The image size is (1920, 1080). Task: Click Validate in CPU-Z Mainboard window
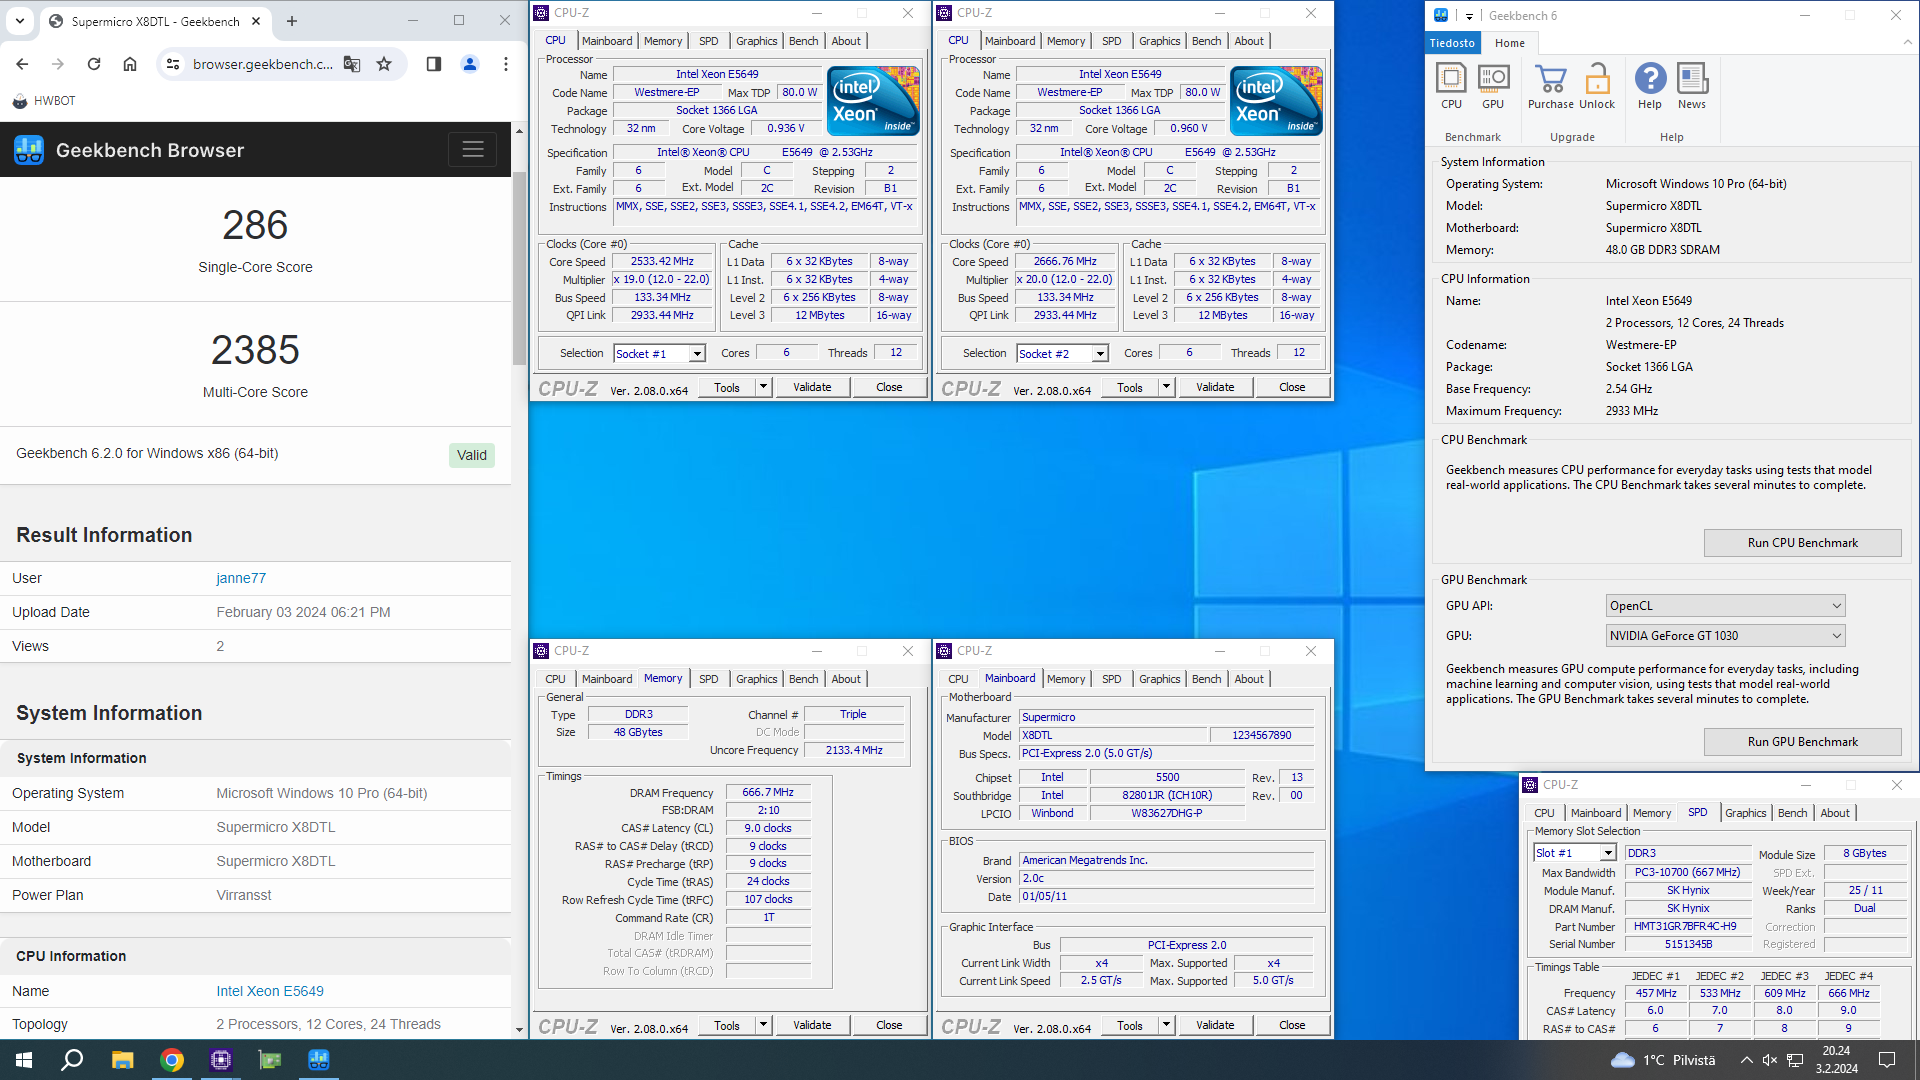(x=1215, y=1025)
